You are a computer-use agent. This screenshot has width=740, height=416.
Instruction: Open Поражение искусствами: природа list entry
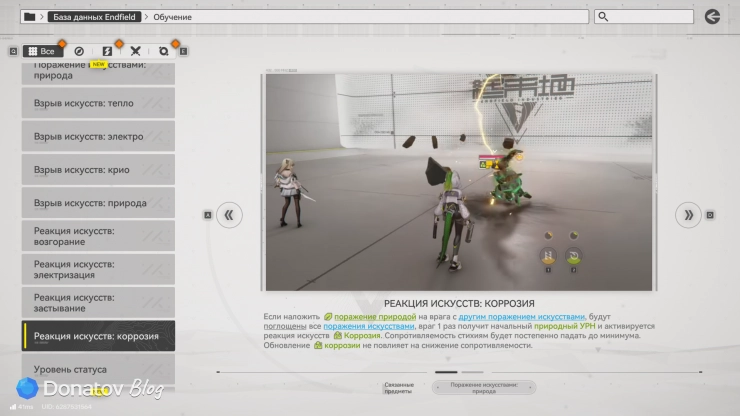coord(98,73)
